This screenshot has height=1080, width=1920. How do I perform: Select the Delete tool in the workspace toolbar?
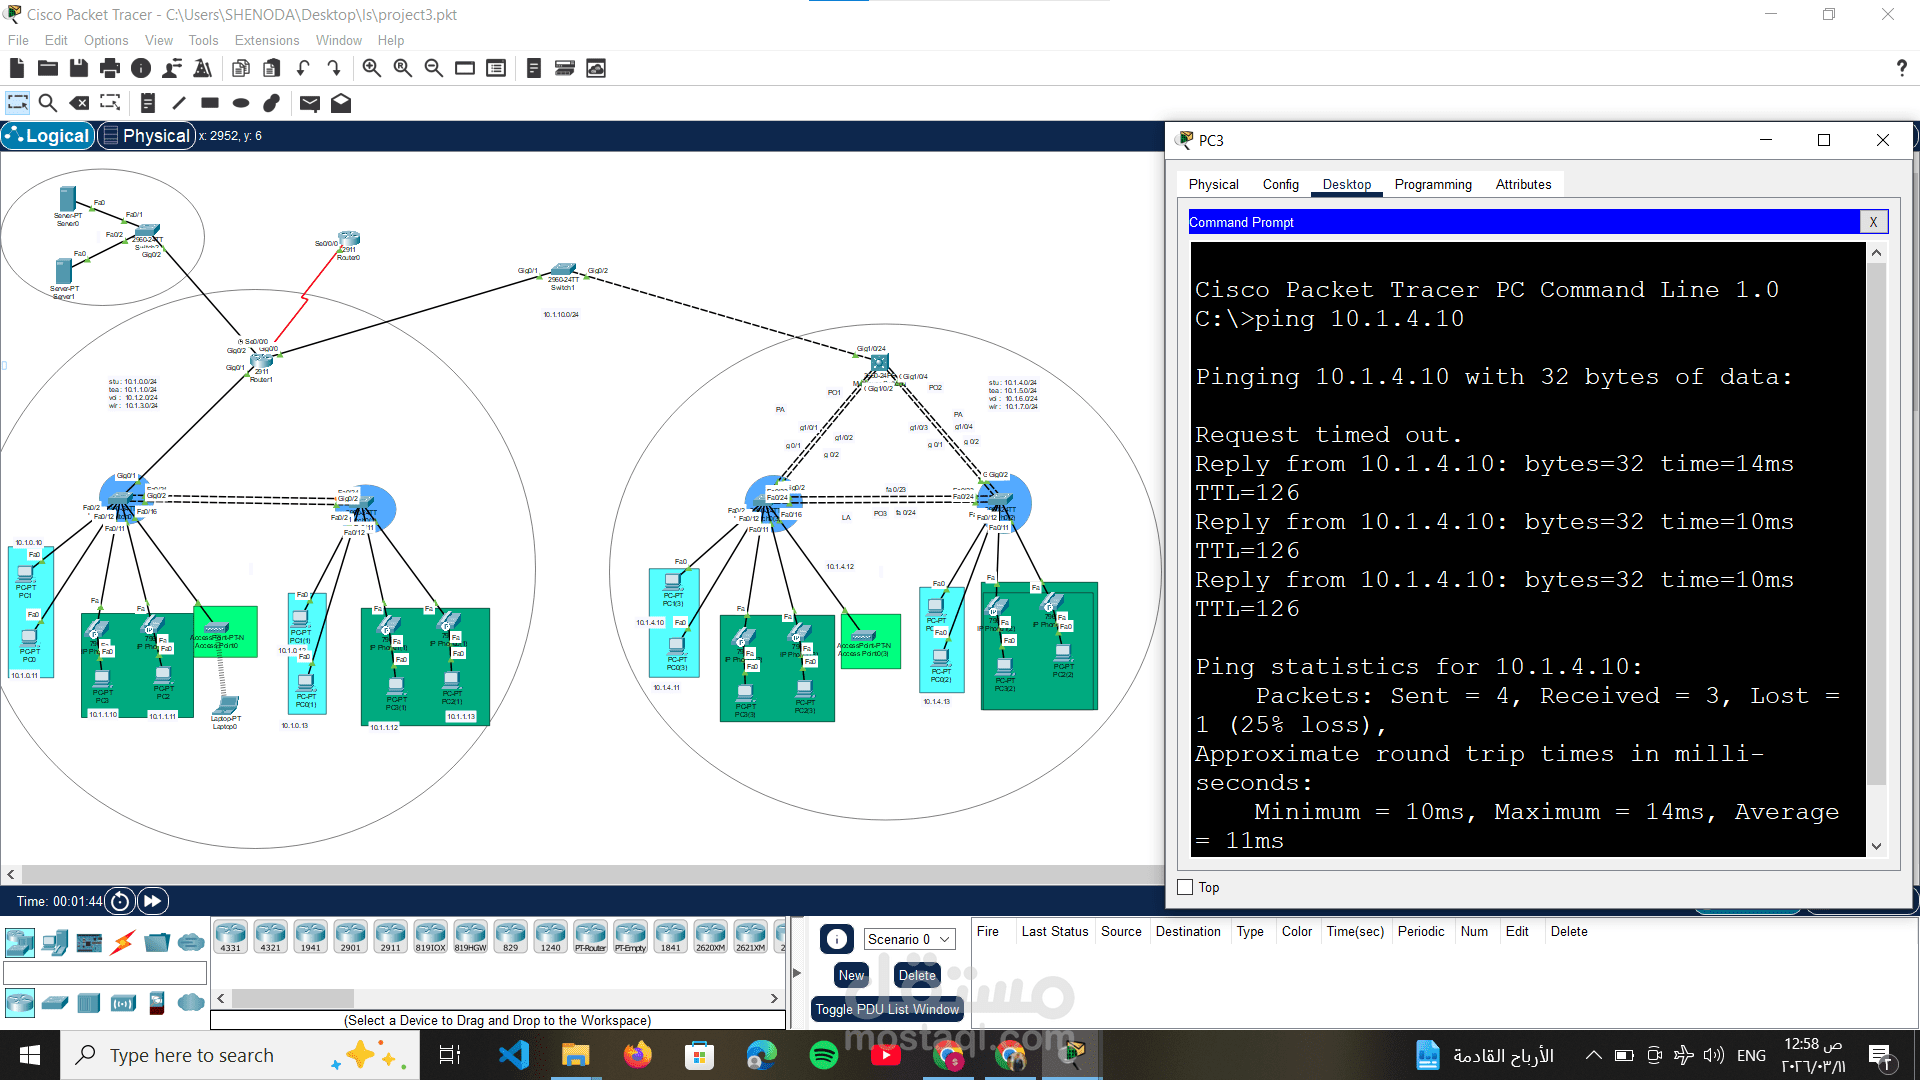pos(80,103)
